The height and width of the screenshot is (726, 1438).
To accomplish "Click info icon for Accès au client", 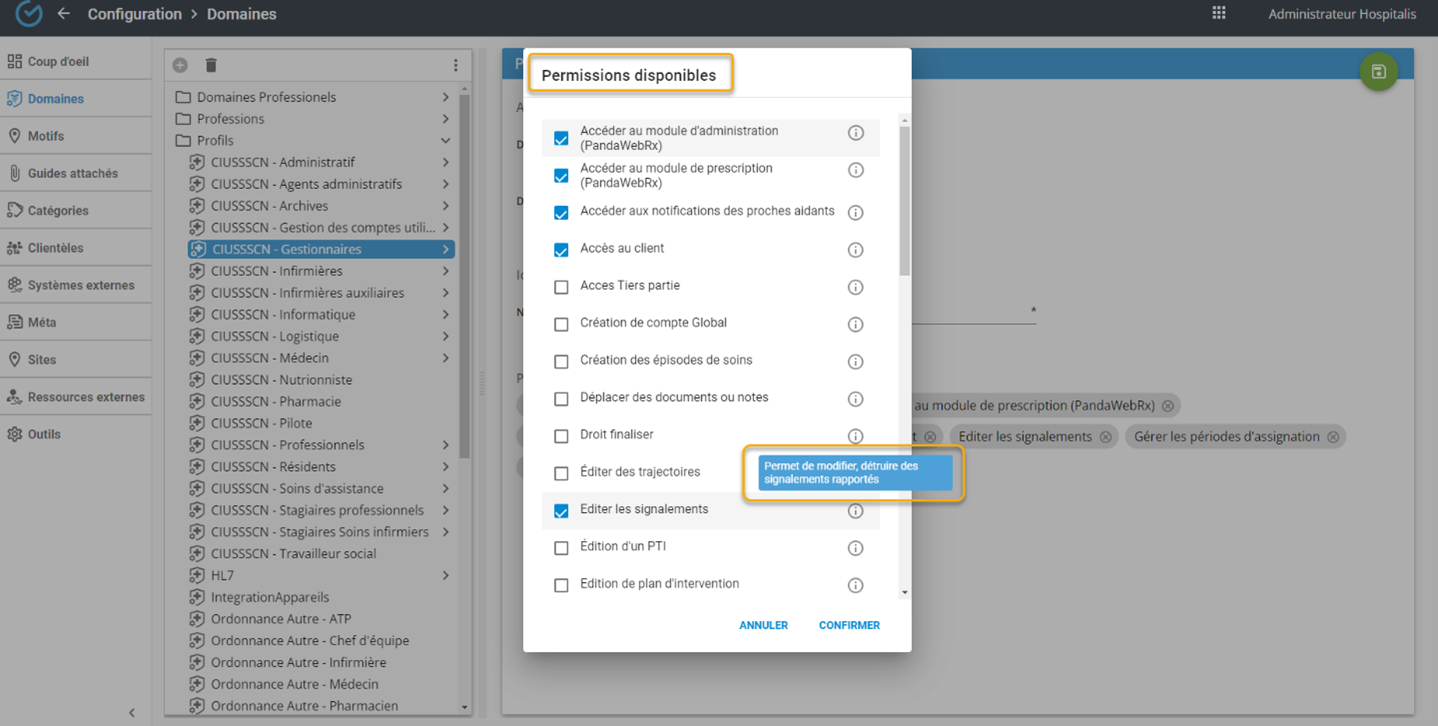I will (855, 250).
